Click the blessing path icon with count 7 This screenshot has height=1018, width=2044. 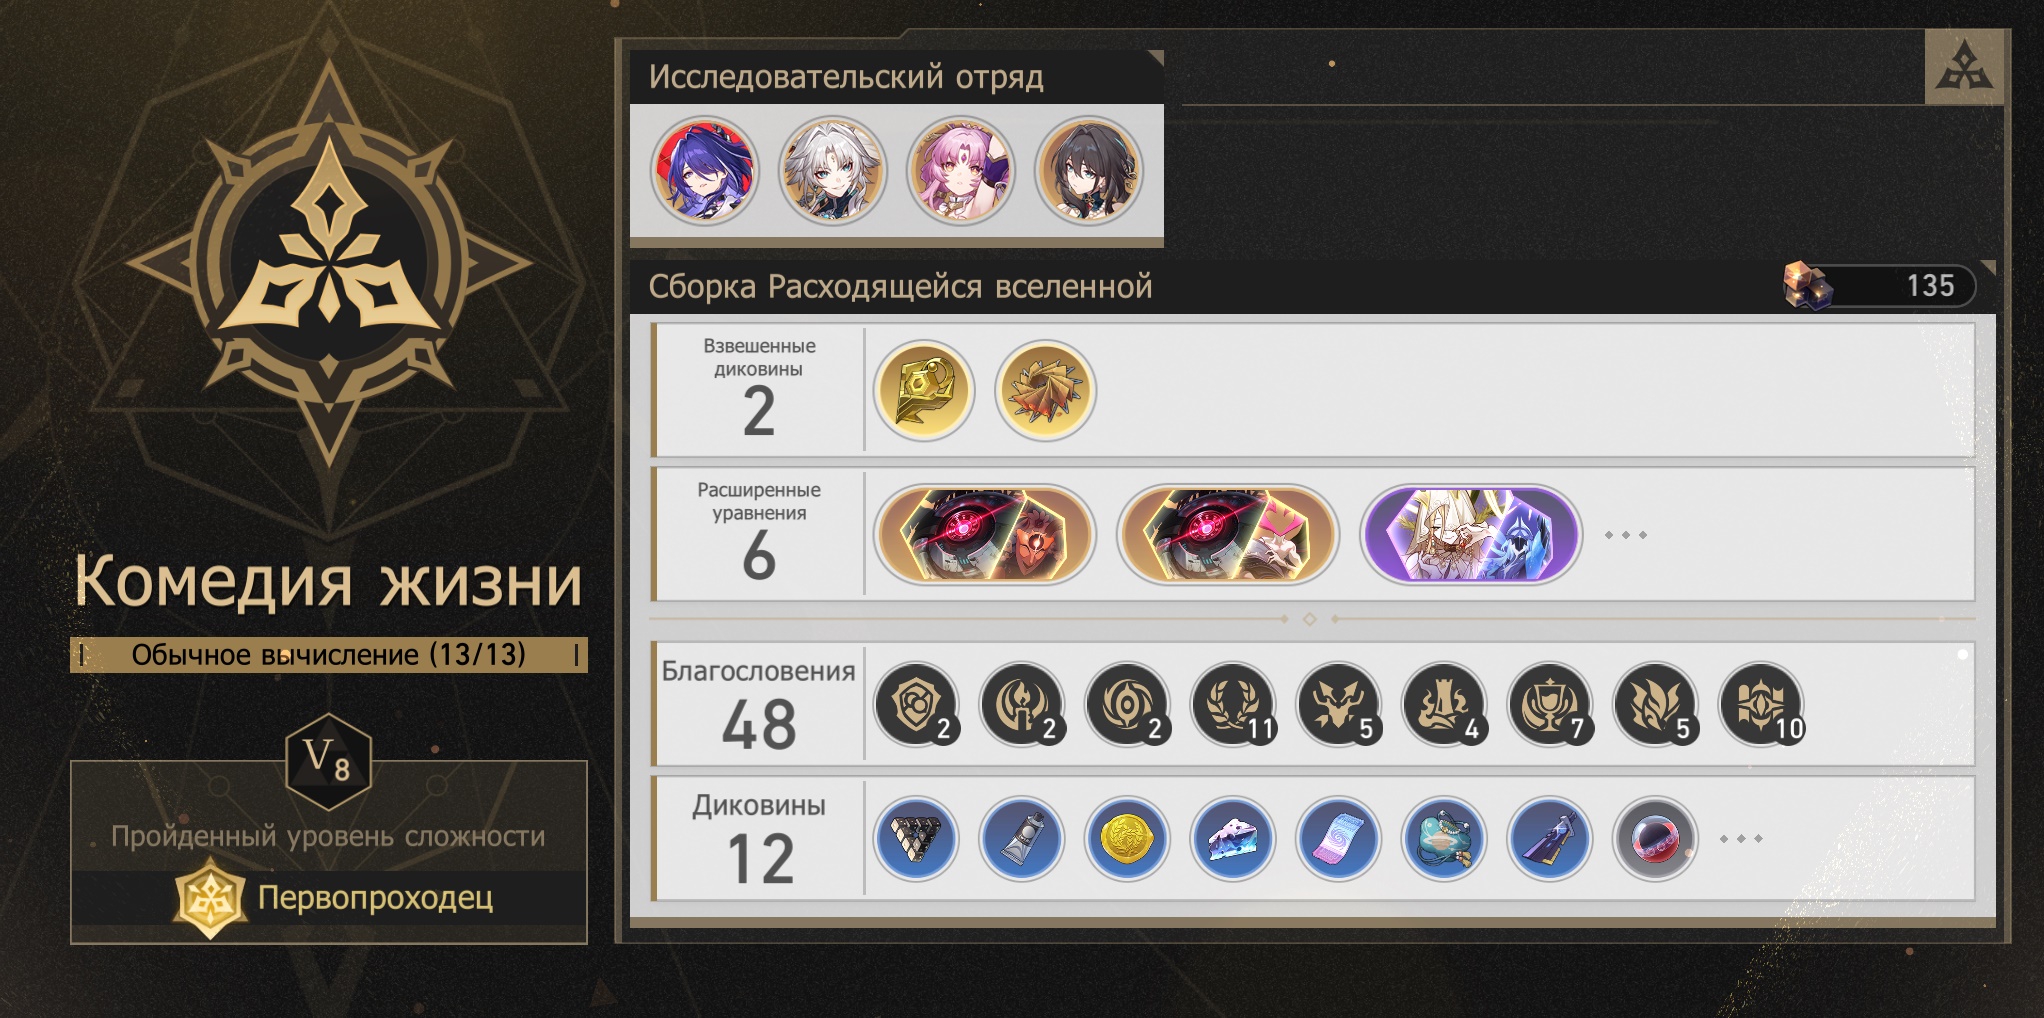tap(1551, 705)
